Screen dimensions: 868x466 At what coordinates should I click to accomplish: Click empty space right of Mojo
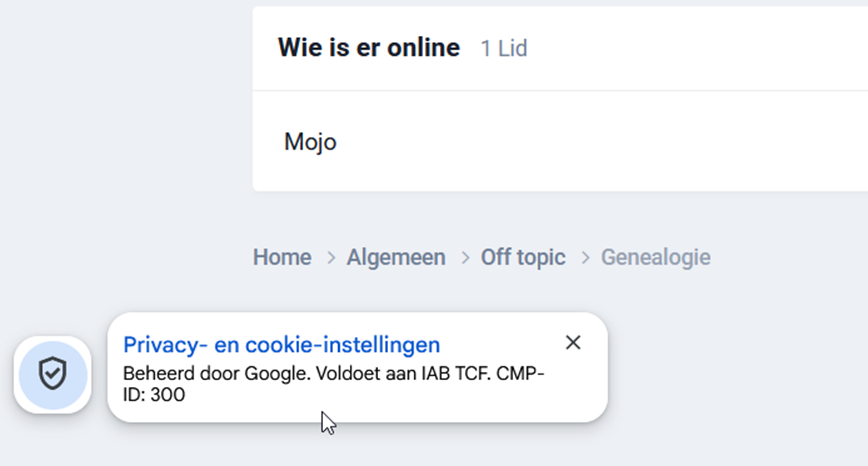point(600,142)
